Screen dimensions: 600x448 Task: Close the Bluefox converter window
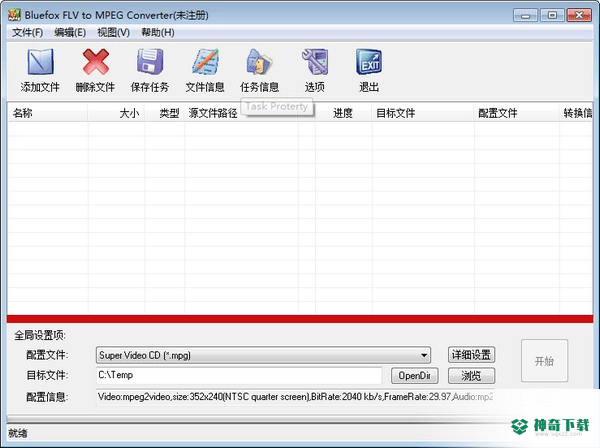(x=579, y=15)
